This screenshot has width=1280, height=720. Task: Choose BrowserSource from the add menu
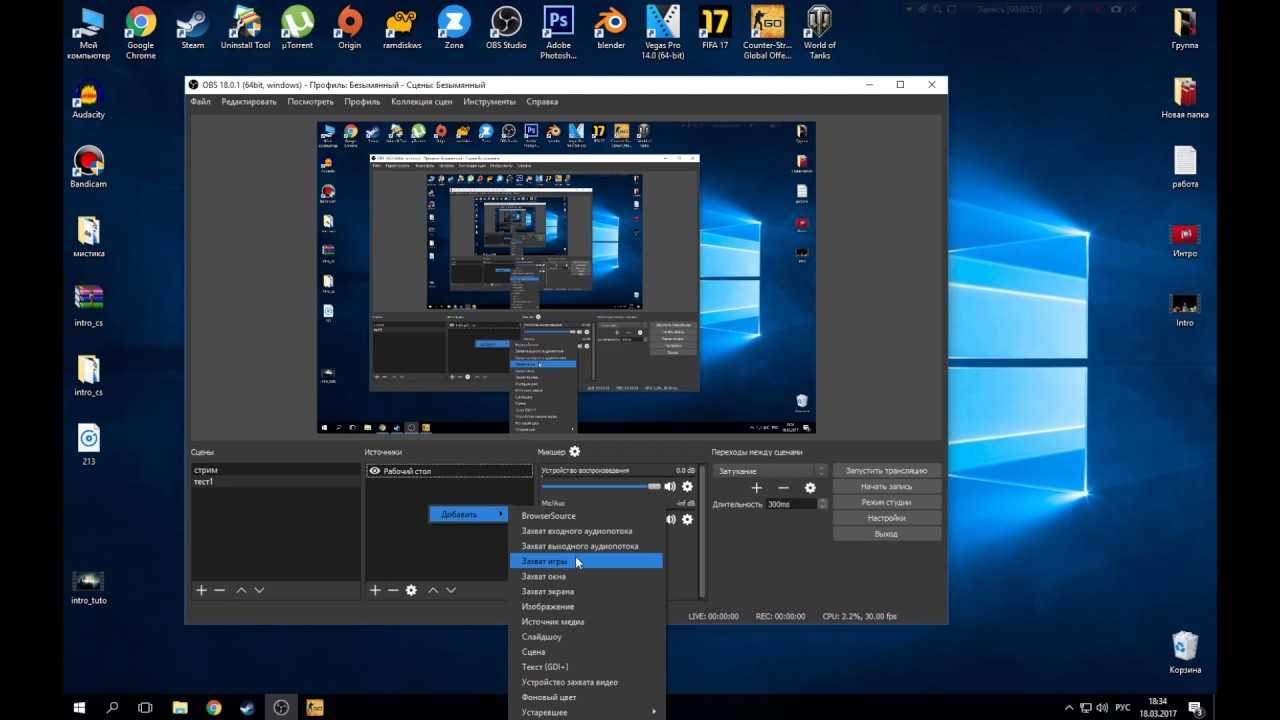pos(587,516)
